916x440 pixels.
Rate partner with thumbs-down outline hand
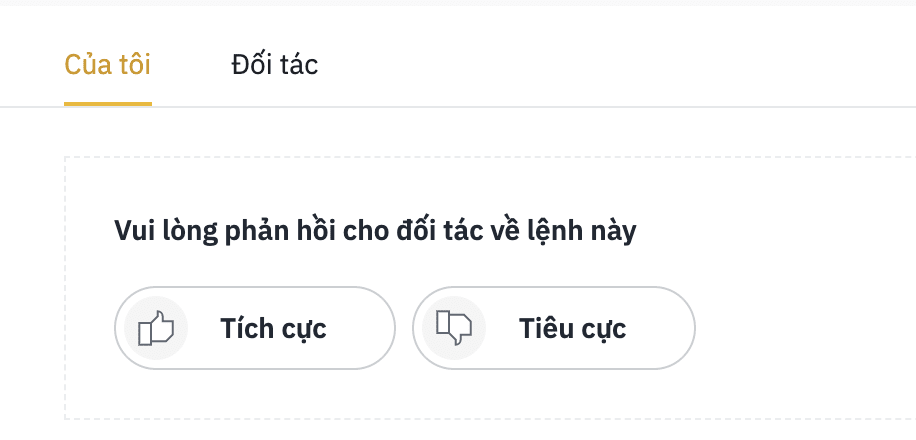[x=454, y=328]
